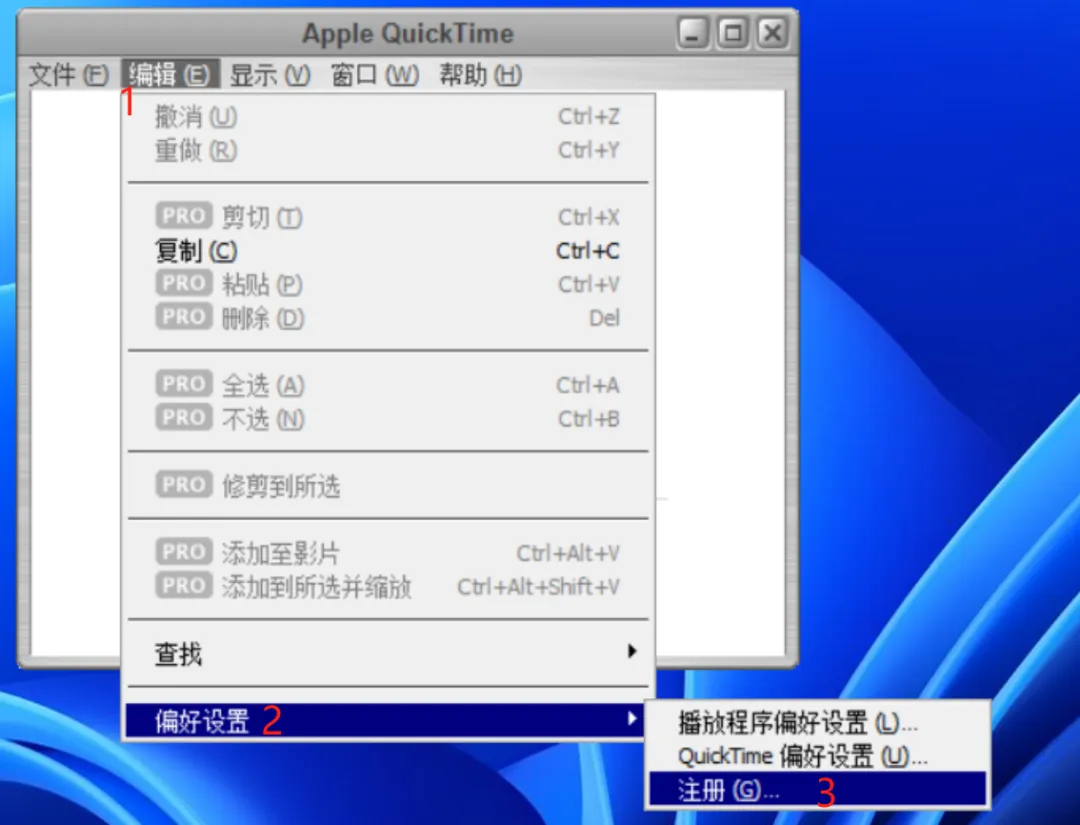
Task: Click the PRO 删除 (D) entry
Action: coord(388,317)
